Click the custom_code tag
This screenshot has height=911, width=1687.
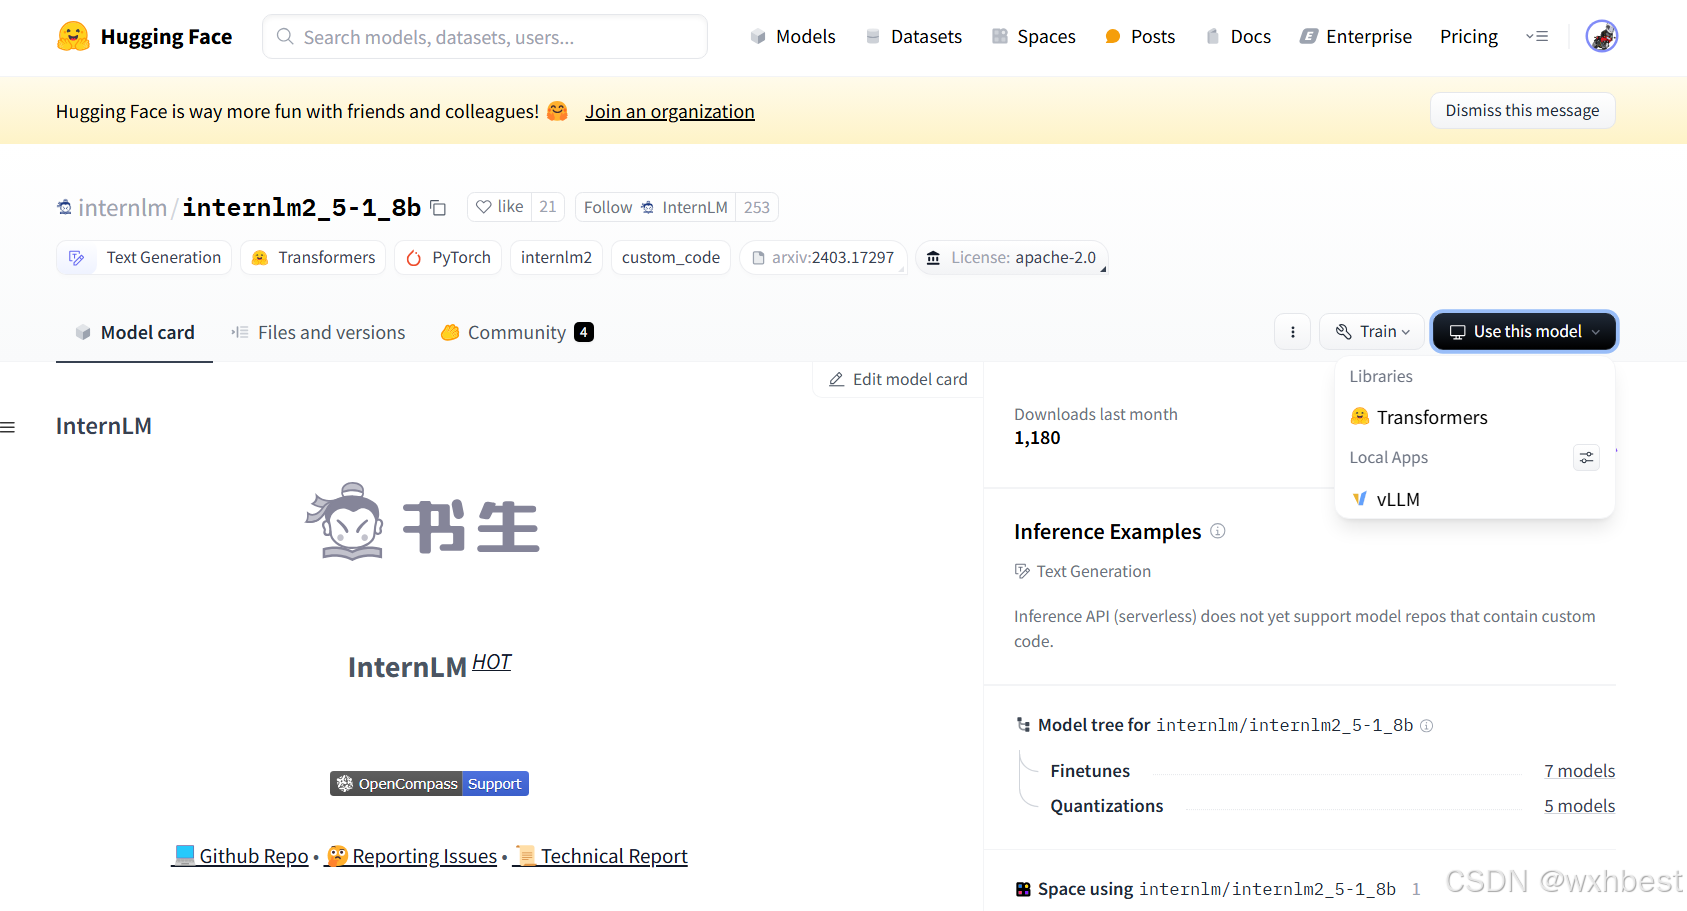point(671,258)
